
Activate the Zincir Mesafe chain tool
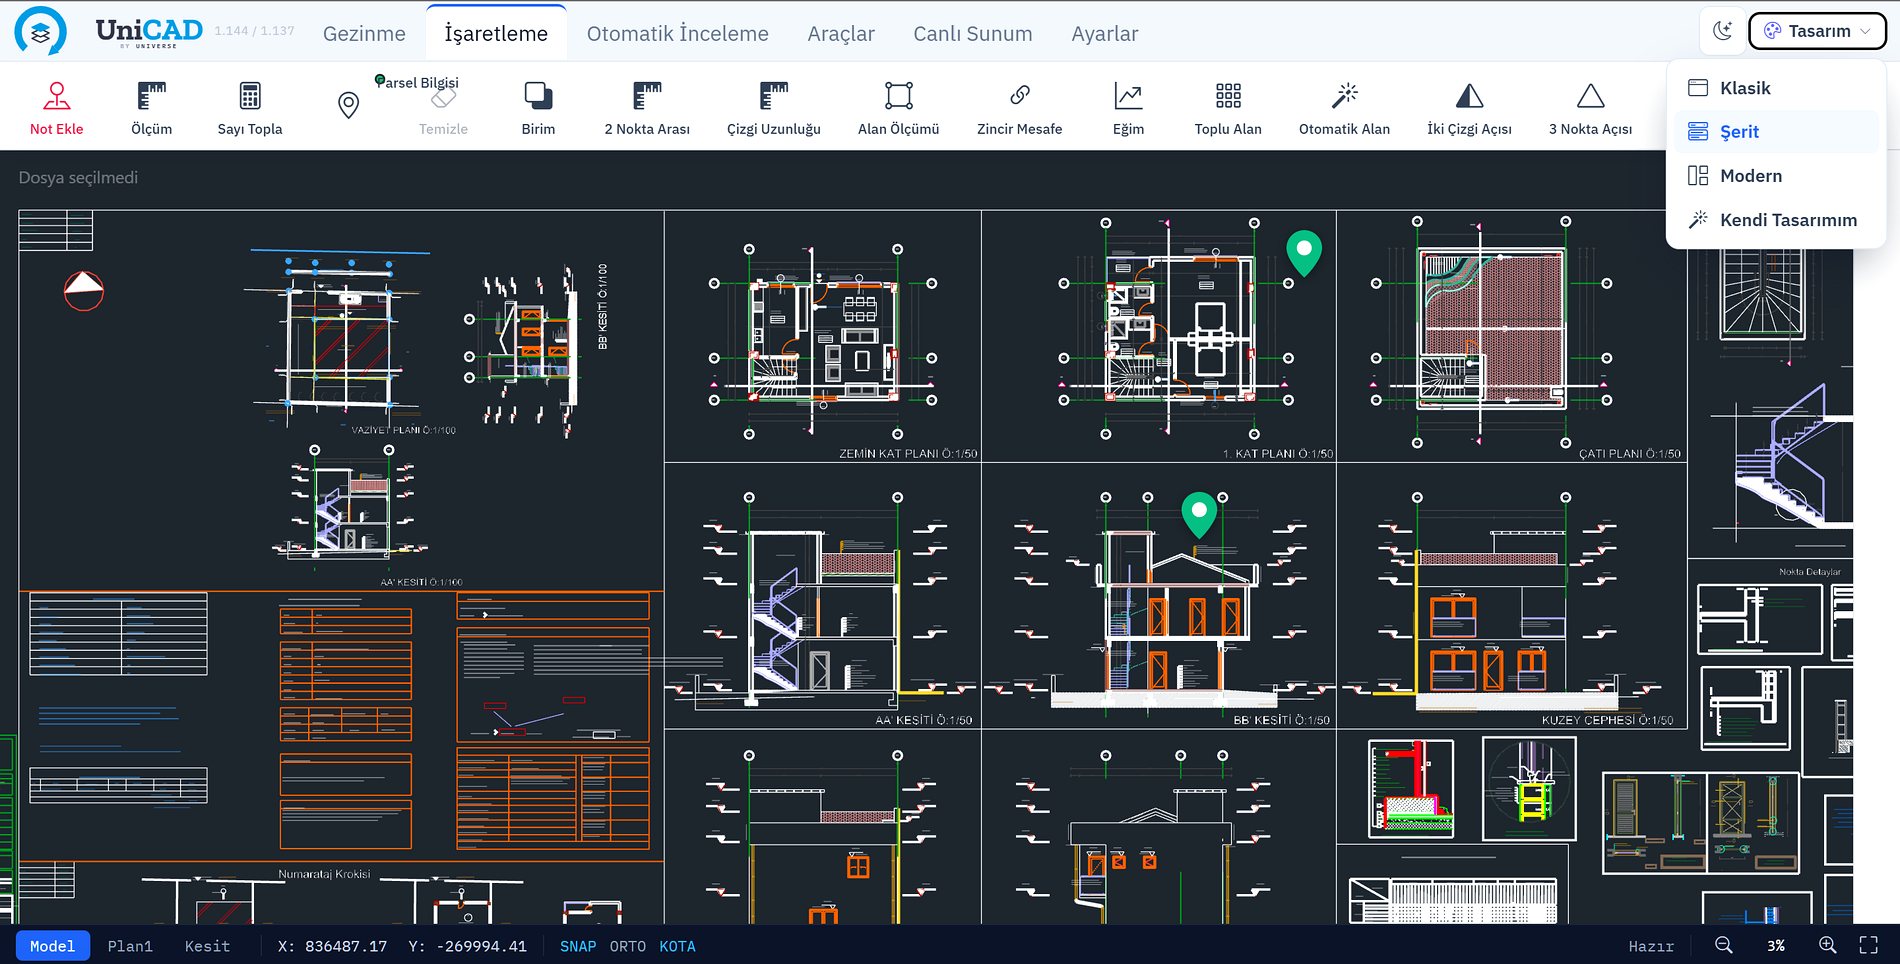[1019, 108]
